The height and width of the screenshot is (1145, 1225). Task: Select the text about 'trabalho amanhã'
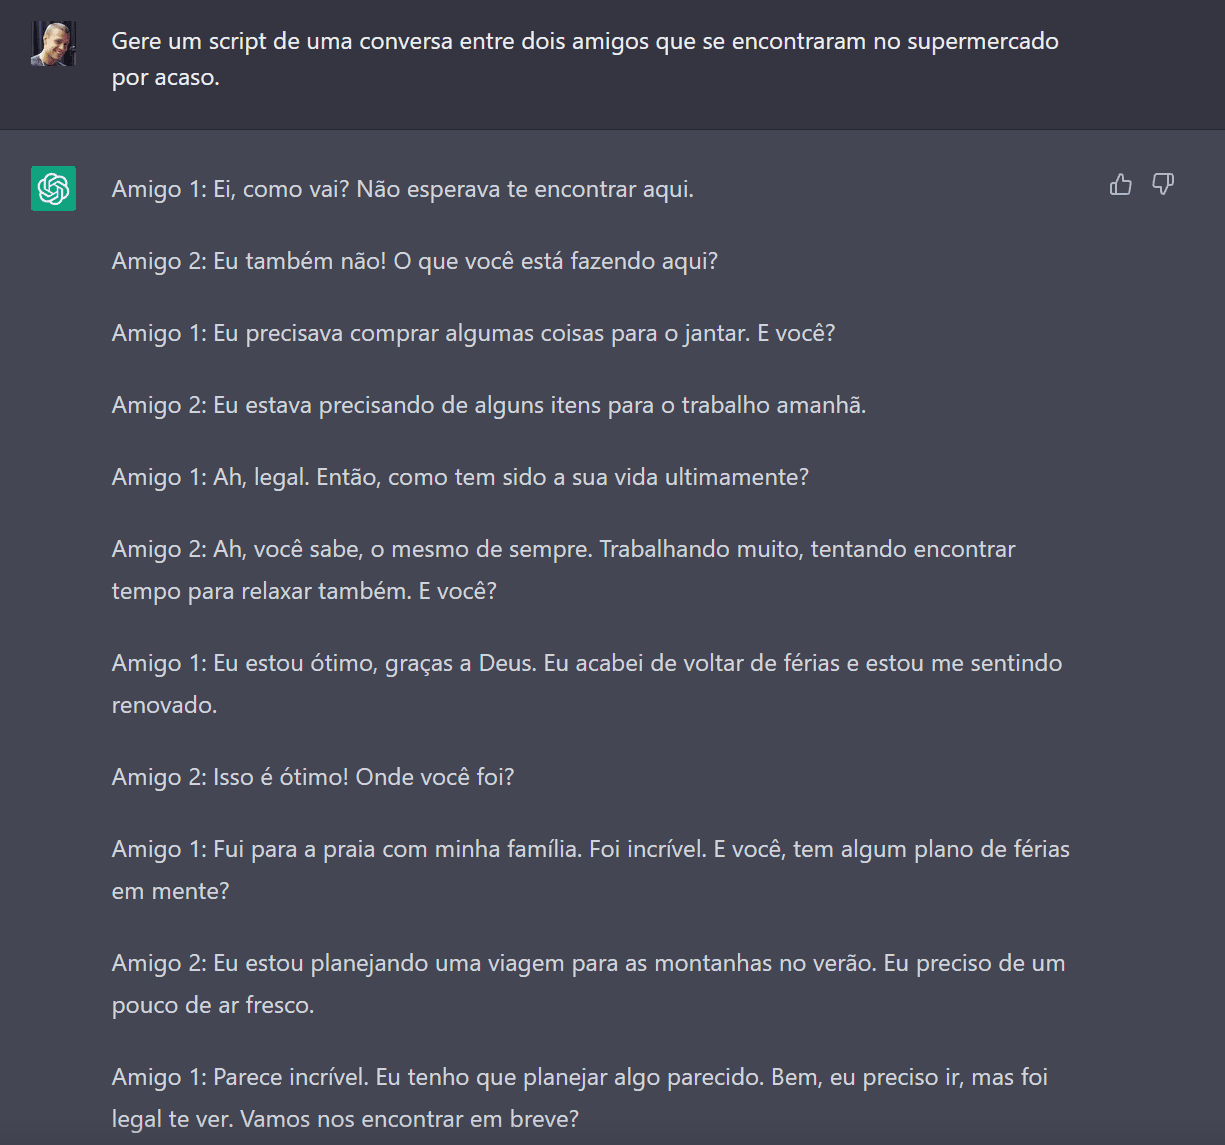click(x=489, y=405)
